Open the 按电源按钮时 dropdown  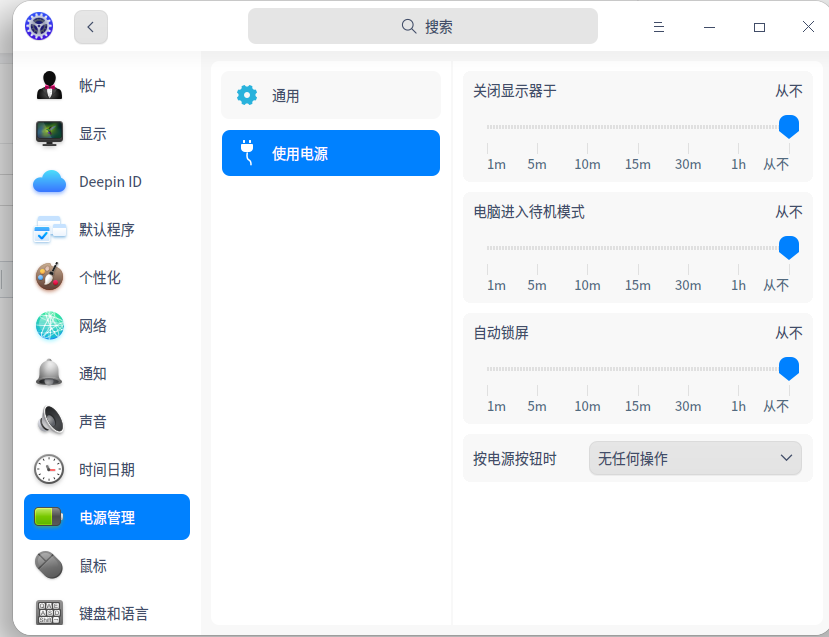pyautogui.click(x=694, y=457)
